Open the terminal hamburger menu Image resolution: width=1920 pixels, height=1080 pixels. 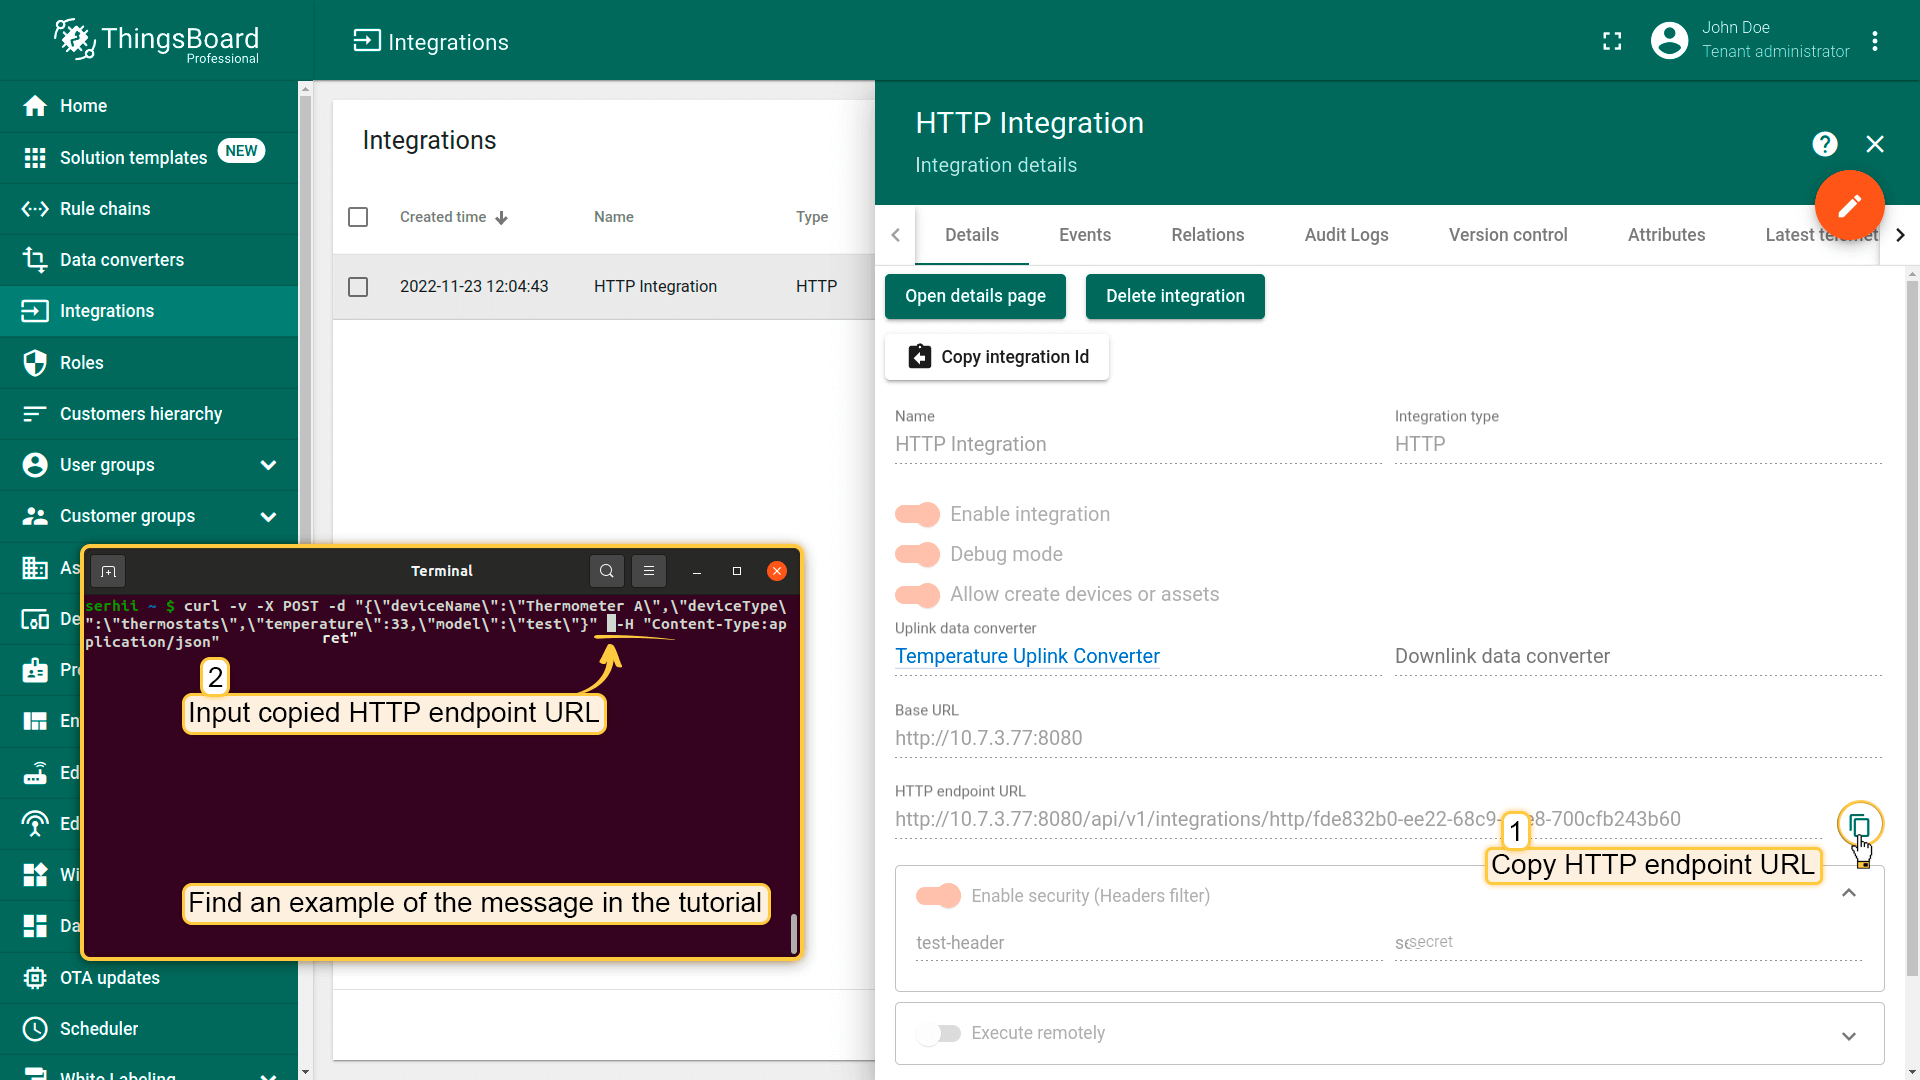point(649,571)
